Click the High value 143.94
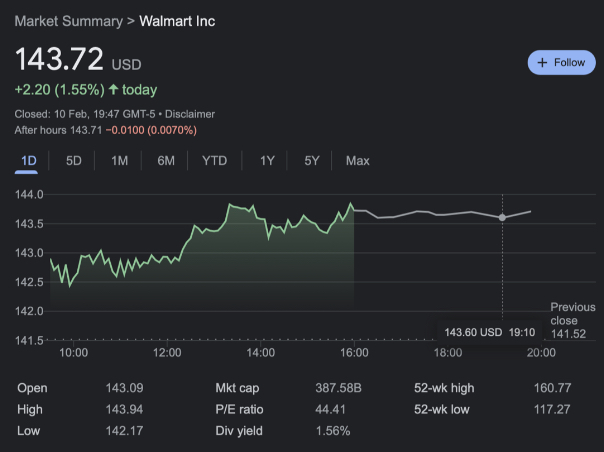Screen dimensions: 604x452 point(124,410)
